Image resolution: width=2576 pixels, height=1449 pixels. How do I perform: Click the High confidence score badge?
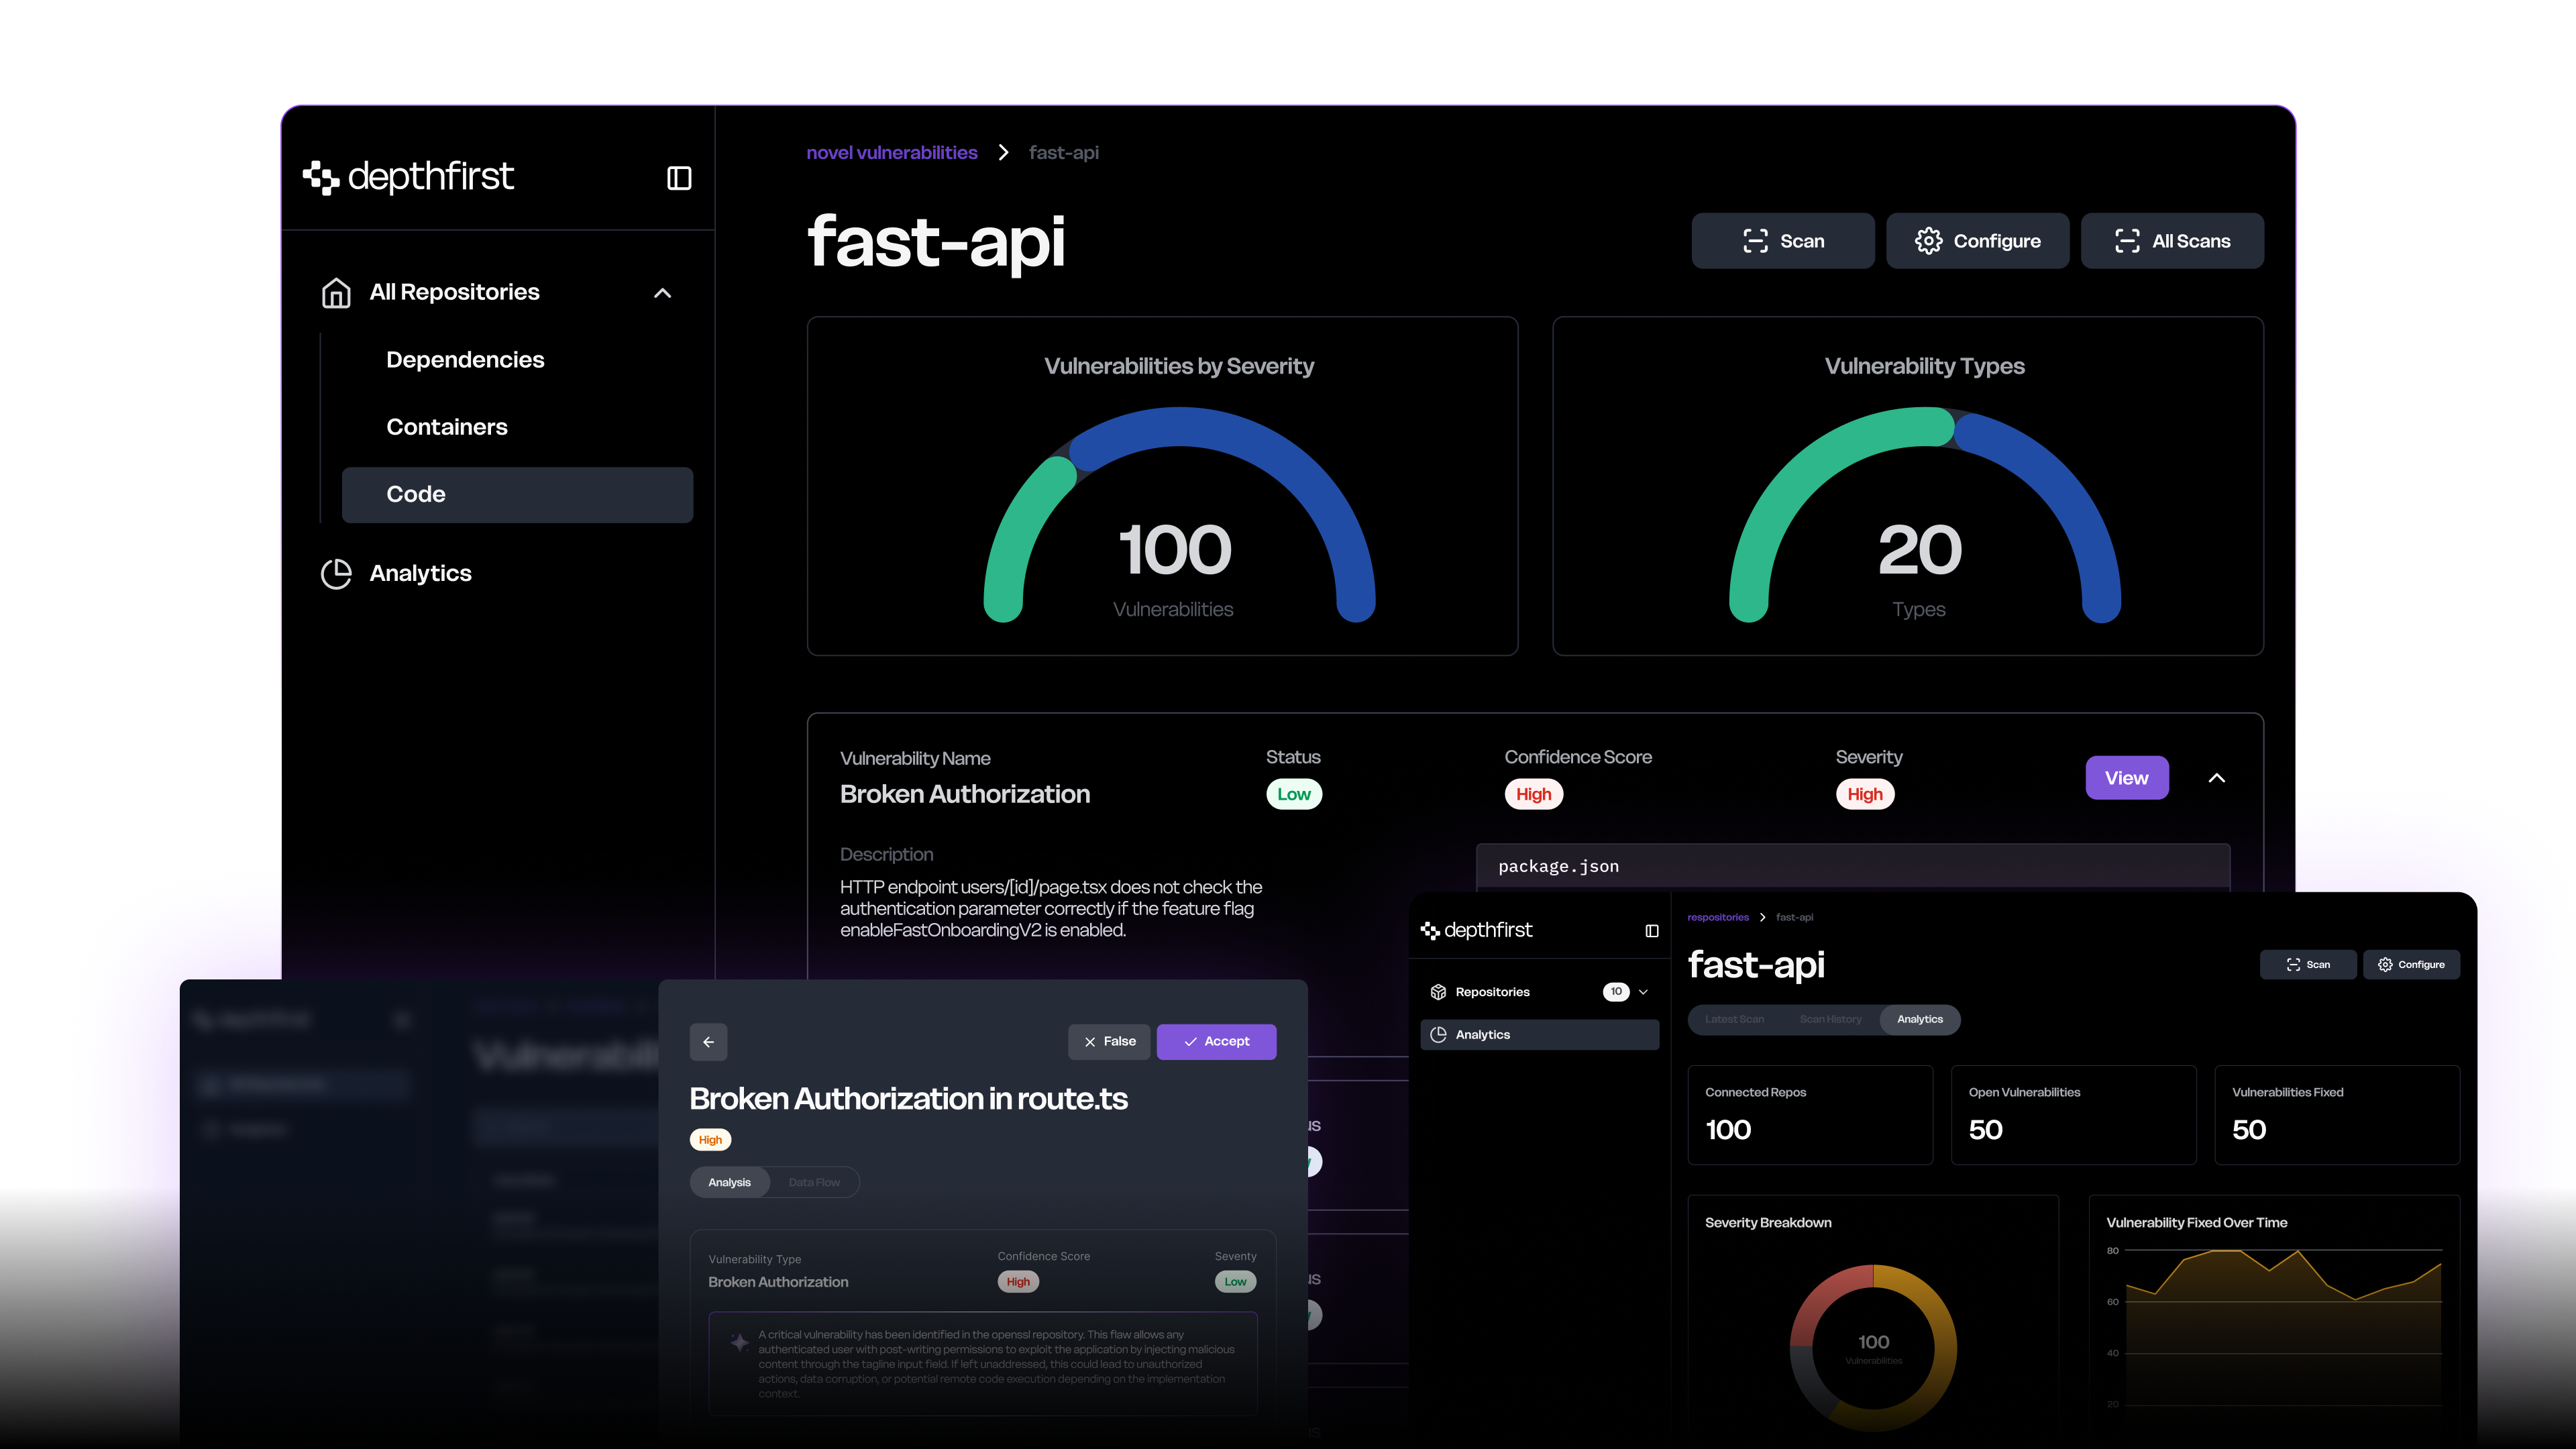(x=1533, y=794)
